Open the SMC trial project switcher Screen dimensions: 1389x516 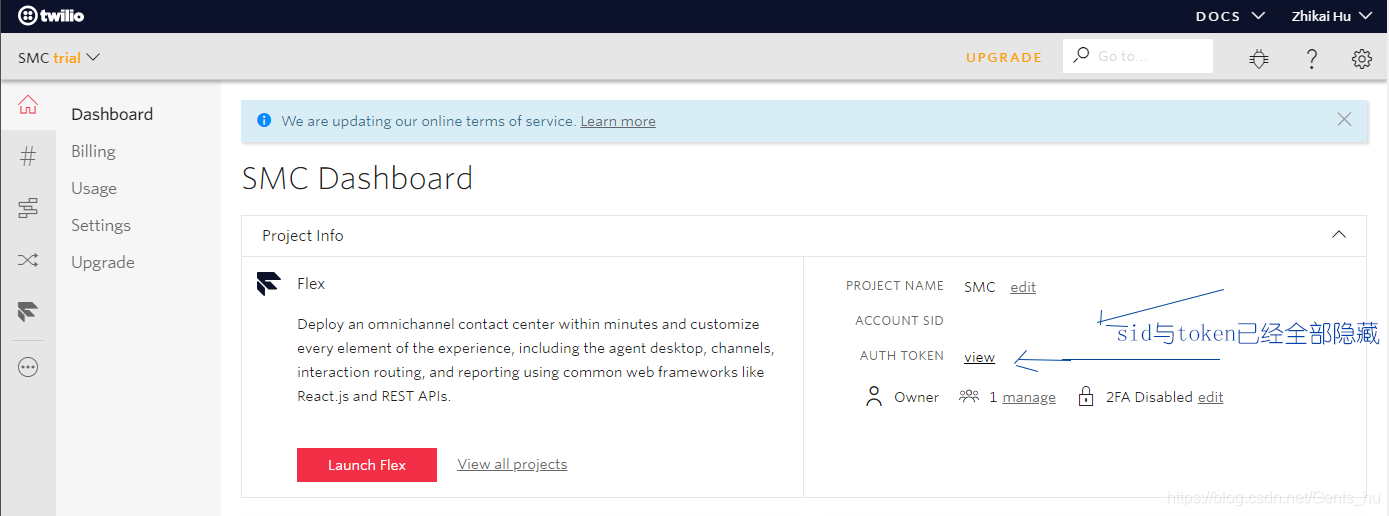(59, 57)
